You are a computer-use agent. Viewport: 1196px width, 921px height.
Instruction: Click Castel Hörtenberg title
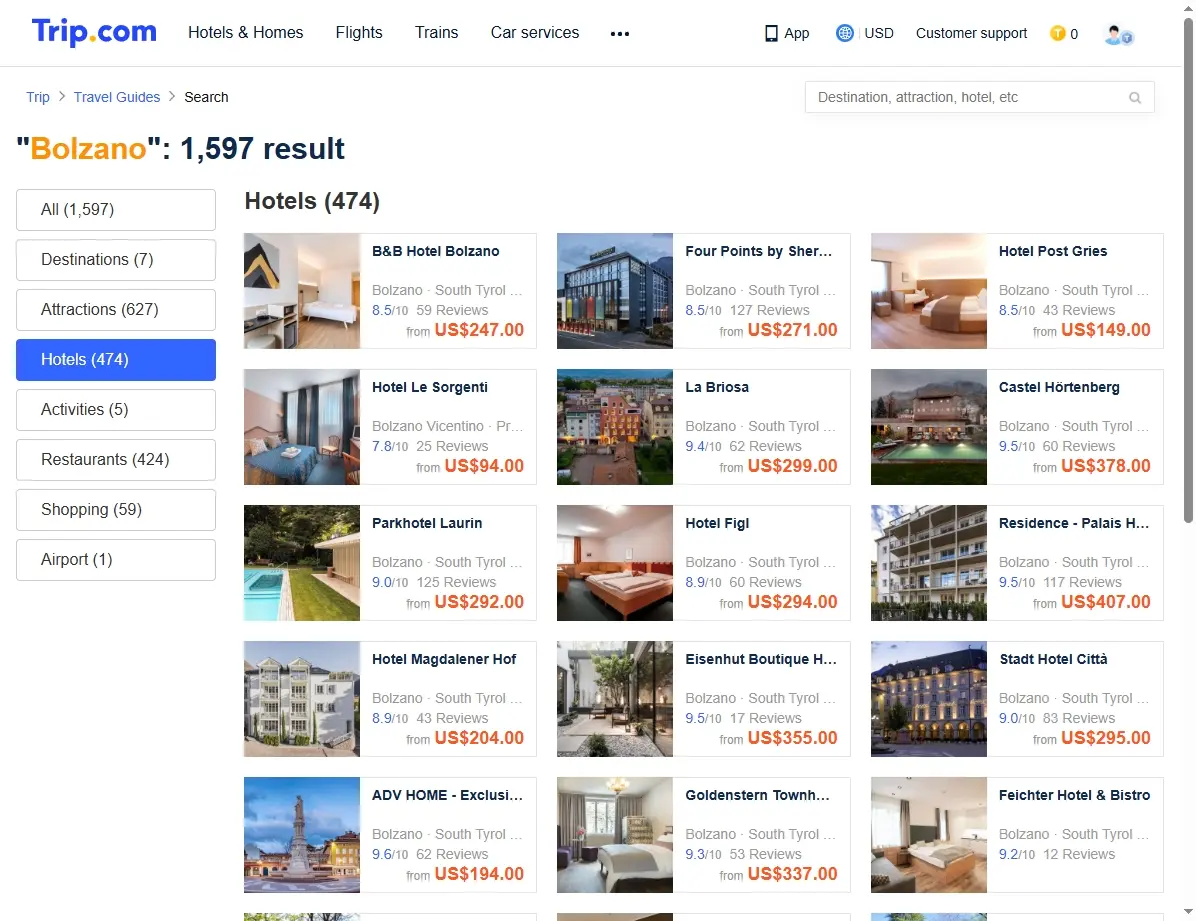tap(1059, 387)
